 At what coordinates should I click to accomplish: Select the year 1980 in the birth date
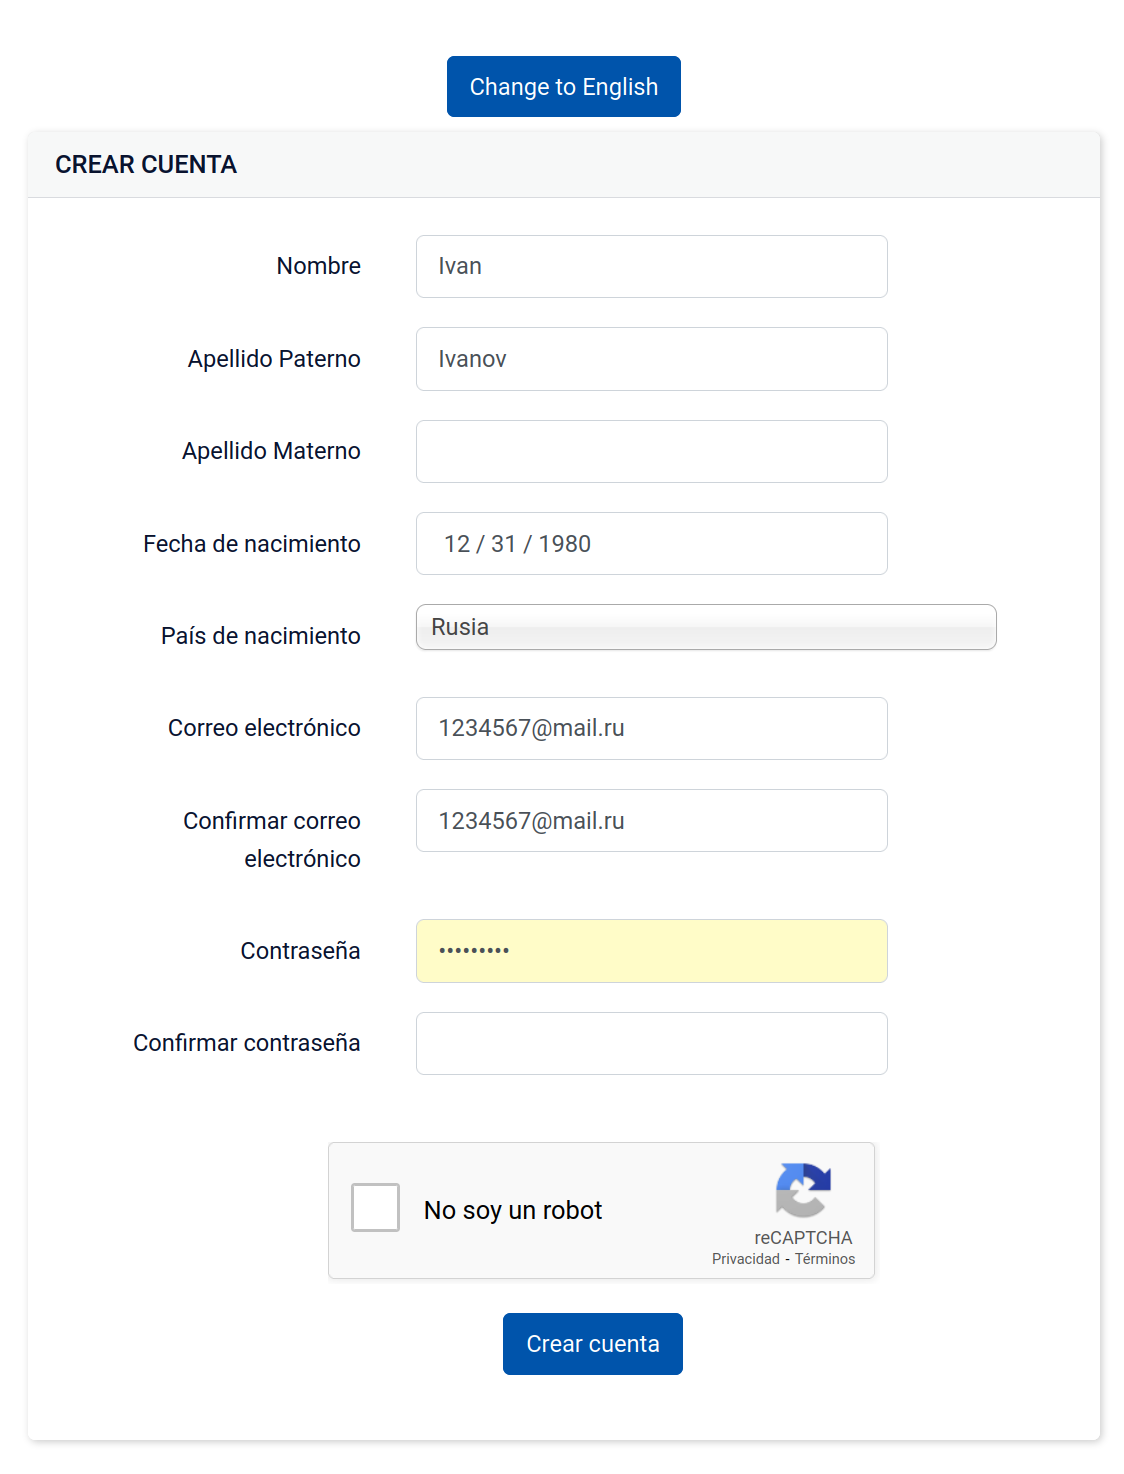pos(564,544)
